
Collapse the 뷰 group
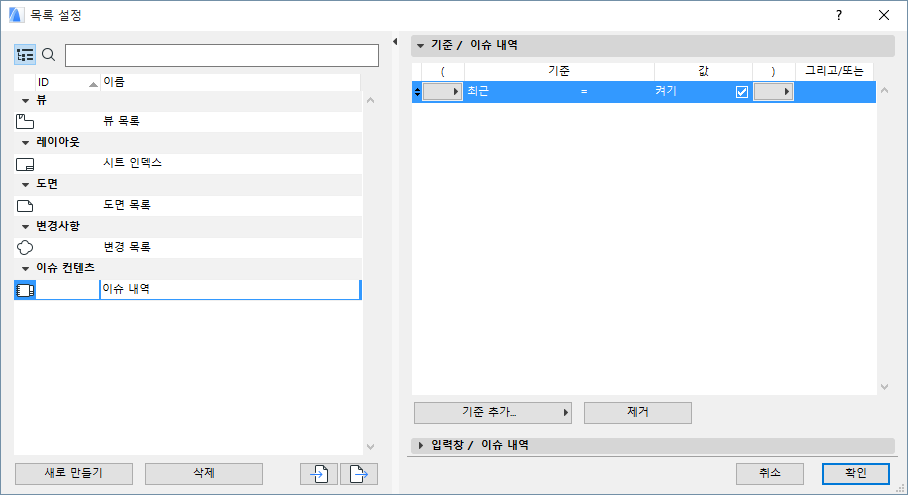click(25, 101)
